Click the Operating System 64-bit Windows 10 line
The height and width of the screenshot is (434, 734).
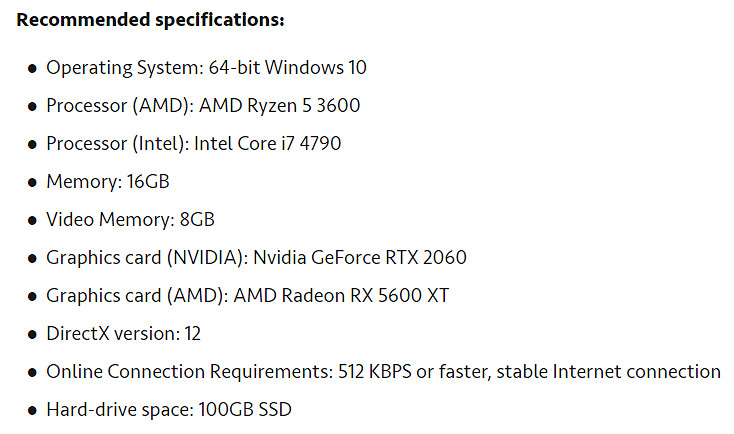(206, 68)
